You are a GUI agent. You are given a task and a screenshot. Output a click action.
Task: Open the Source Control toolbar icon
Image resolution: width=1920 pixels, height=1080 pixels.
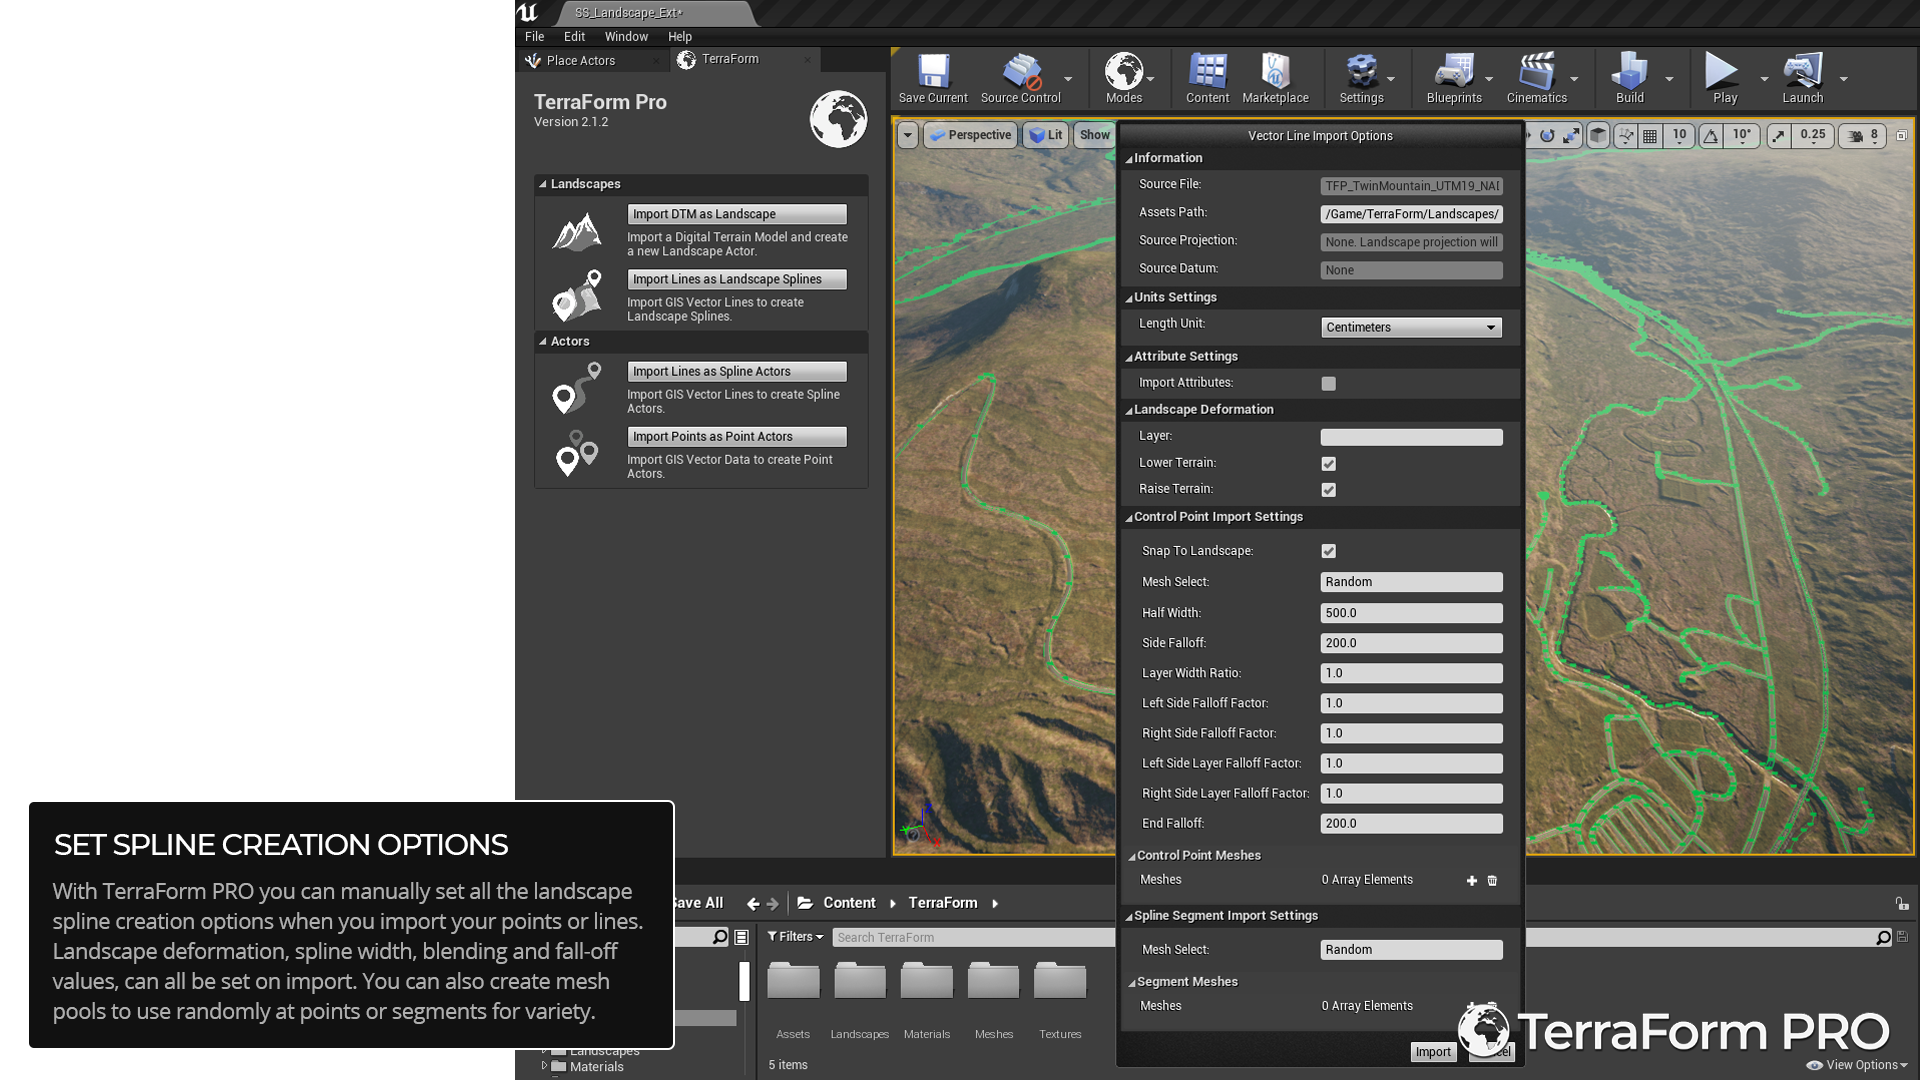(x=1020, y=78)
